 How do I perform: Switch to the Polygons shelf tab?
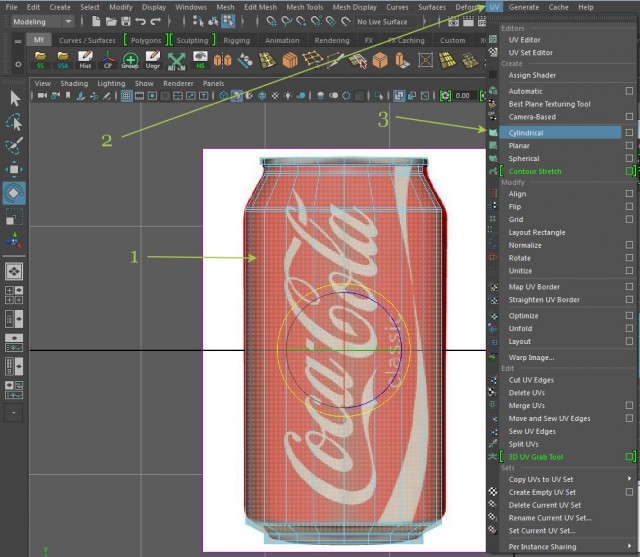point(145,41)
